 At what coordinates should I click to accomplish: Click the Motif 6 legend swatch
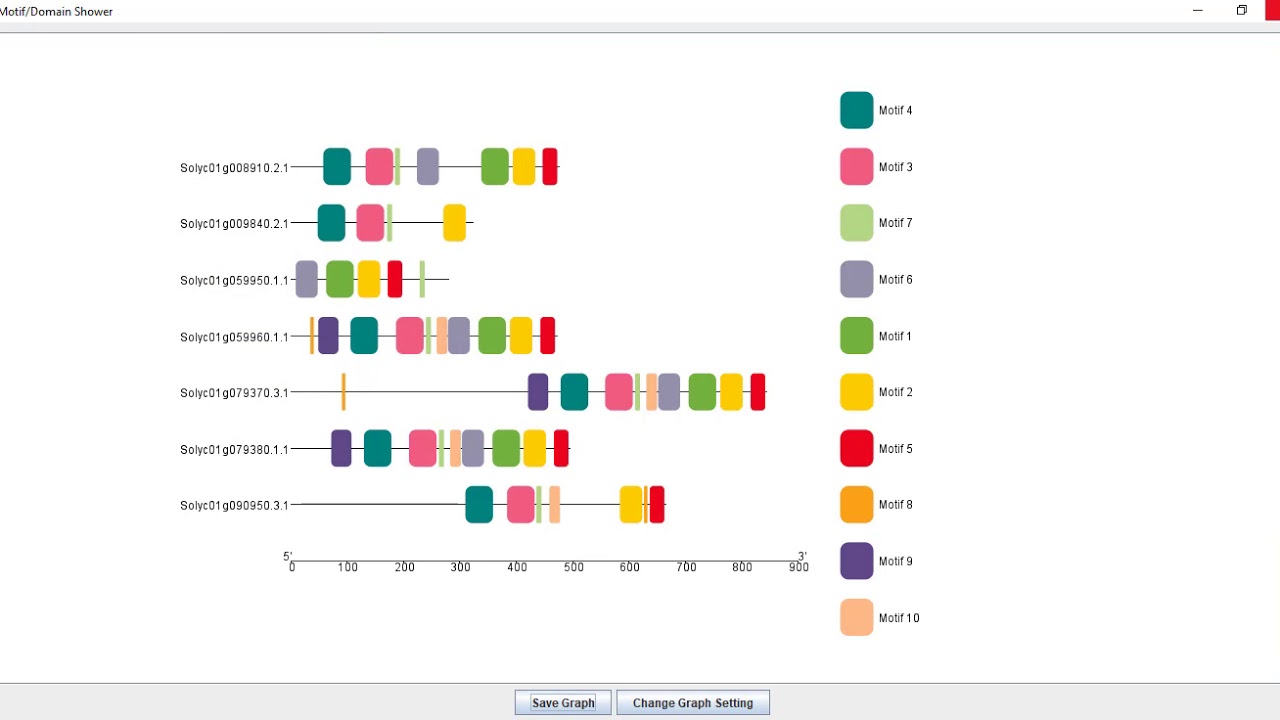tap(857, 280)
